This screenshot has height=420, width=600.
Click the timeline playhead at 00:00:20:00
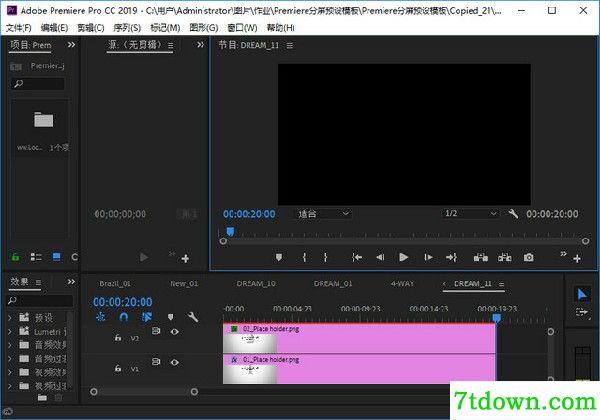click(x=496, y=318)
